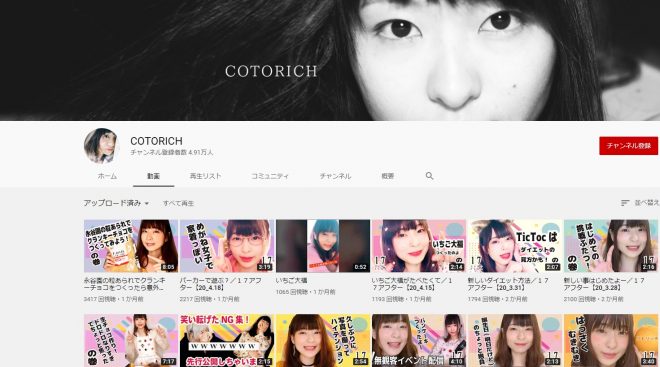Click title 新しいダイエット方法
This screenshot has width=660, height=367.
[508, 284]
